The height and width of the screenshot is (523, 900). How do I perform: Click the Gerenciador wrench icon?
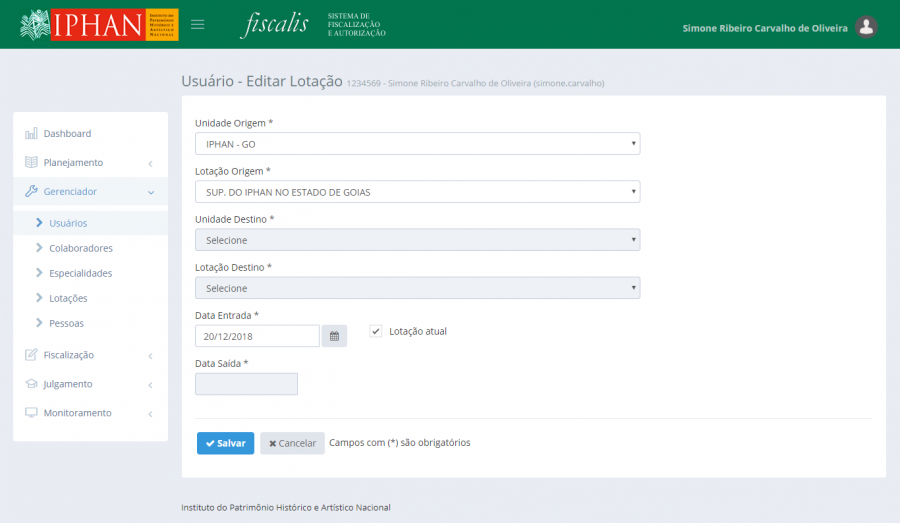(31, 192)
